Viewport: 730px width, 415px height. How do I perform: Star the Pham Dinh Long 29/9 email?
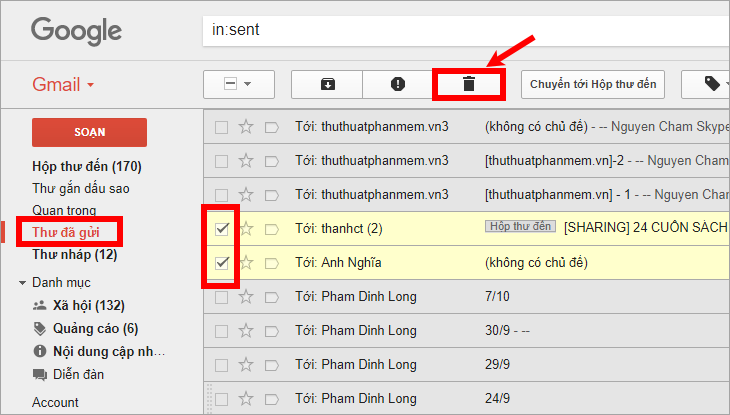pos(246,365)
